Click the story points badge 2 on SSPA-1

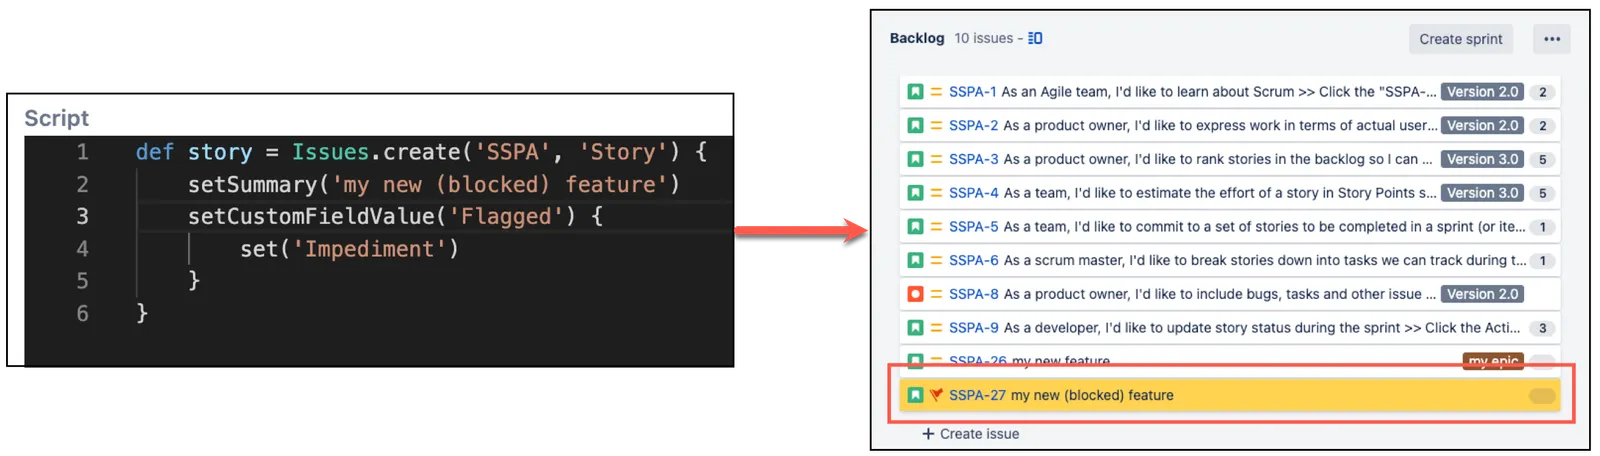[1542, 92]
